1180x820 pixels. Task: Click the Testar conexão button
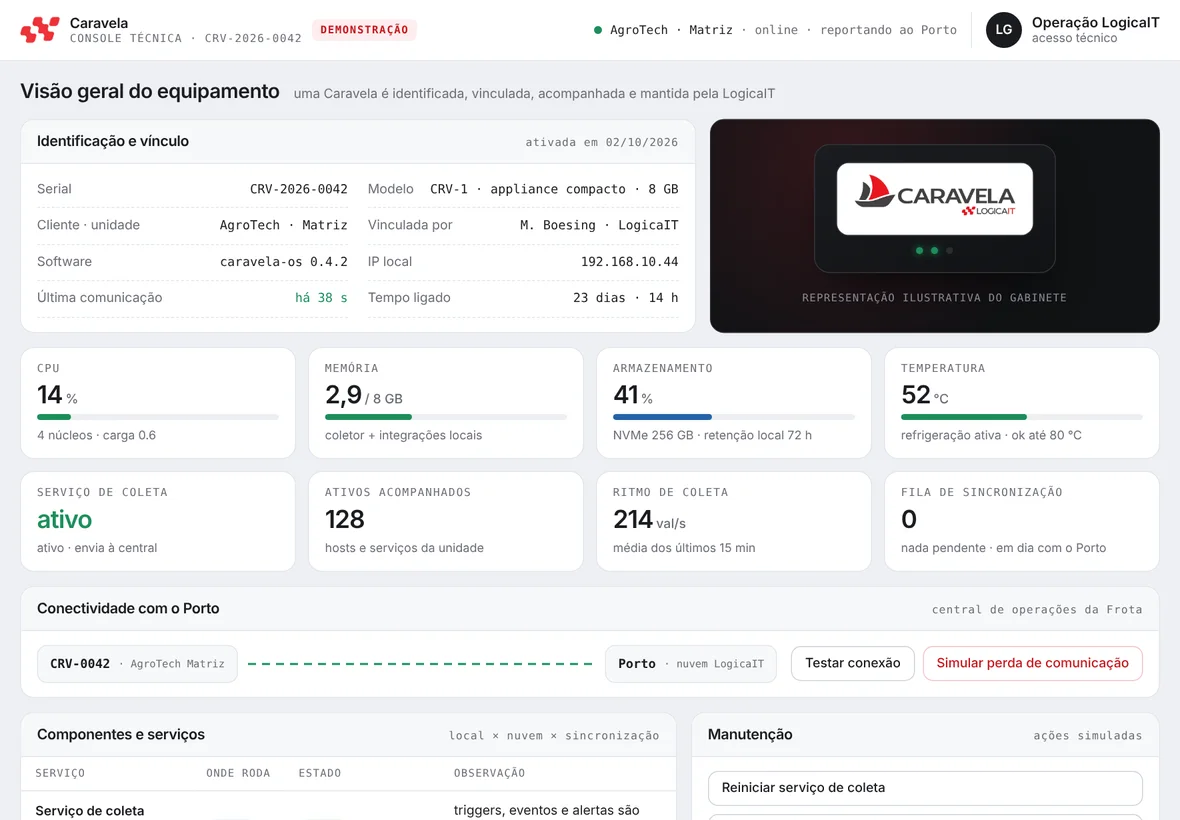point(853,664)
